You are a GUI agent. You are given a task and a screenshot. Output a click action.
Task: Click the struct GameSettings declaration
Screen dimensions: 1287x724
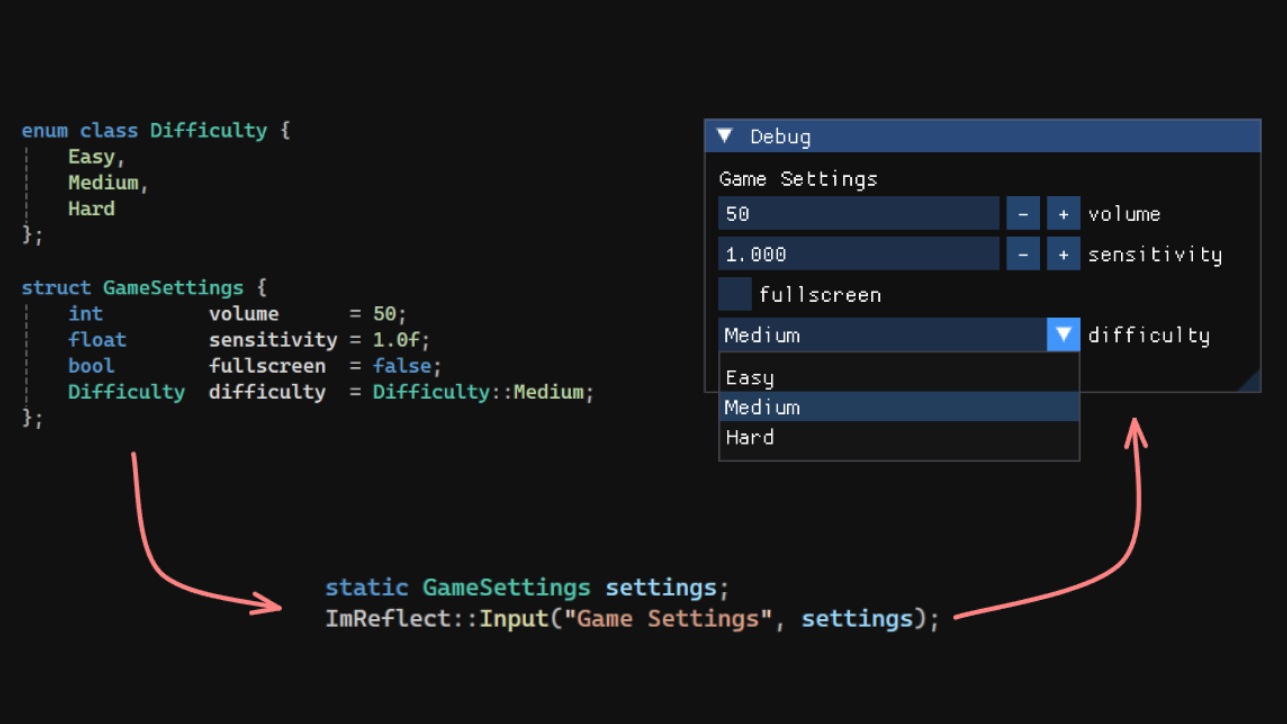coord(144,288)
